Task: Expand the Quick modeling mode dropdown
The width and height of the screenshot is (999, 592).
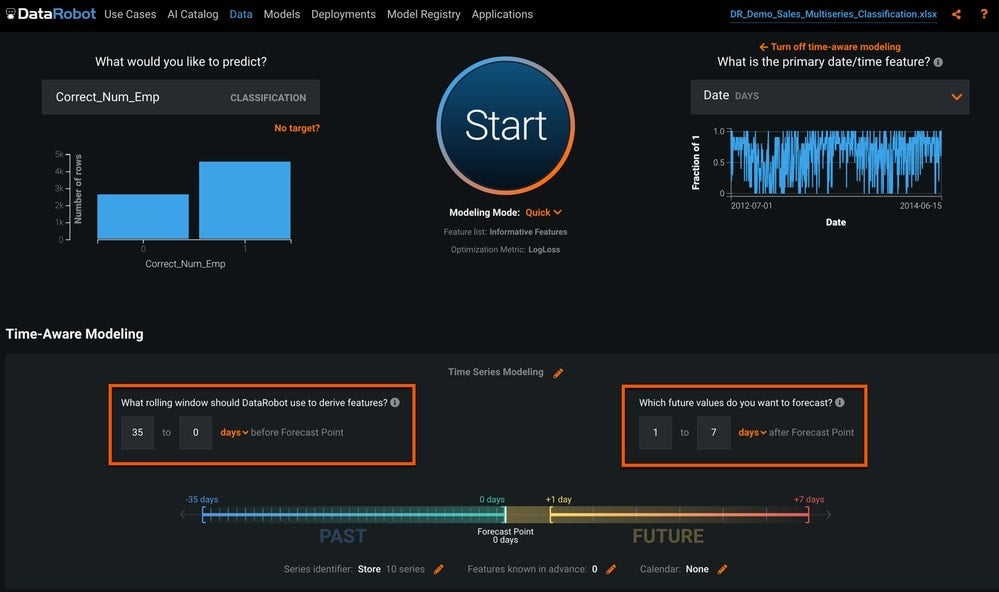Action: click(543, 212)
